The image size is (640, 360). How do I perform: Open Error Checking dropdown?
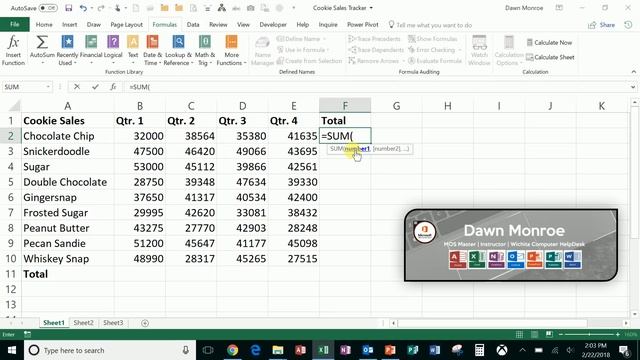click(x=435, y=50)
